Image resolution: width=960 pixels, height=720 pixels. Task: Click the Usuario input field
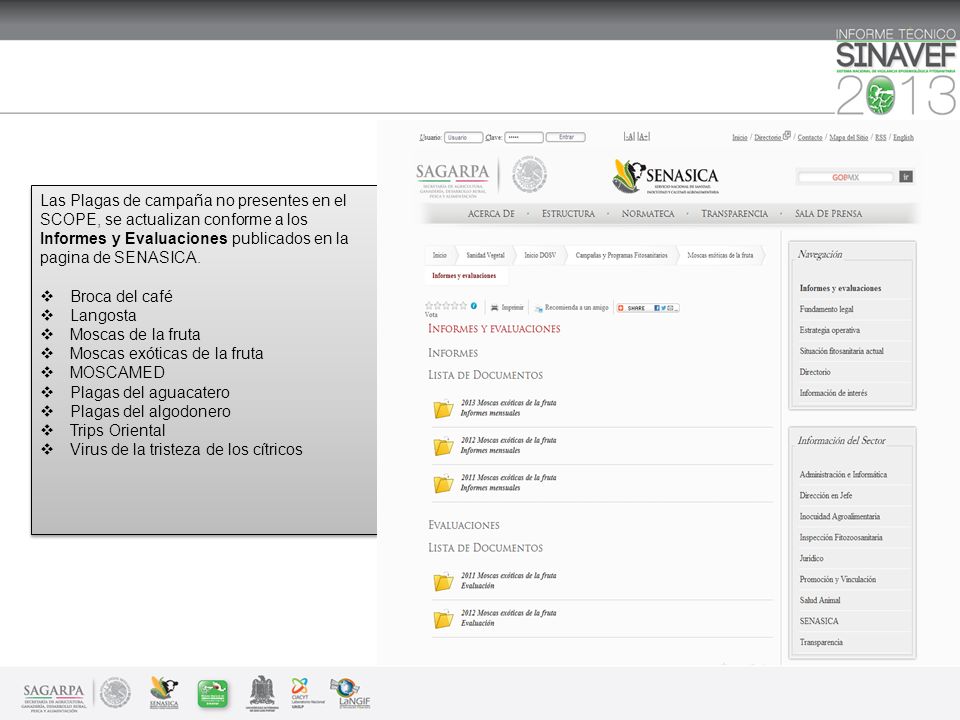[463, 137]
